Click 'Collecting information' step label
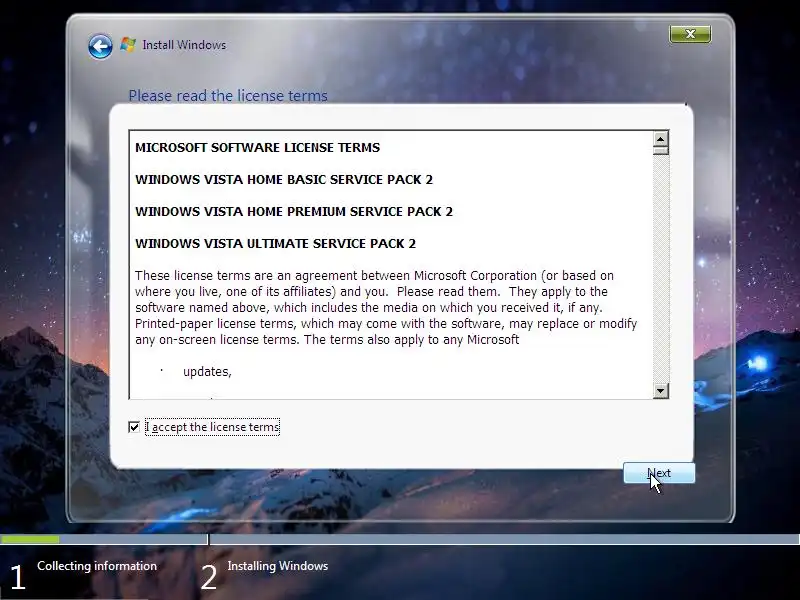Viewport: 800px width, 600px height. point(97,566)
